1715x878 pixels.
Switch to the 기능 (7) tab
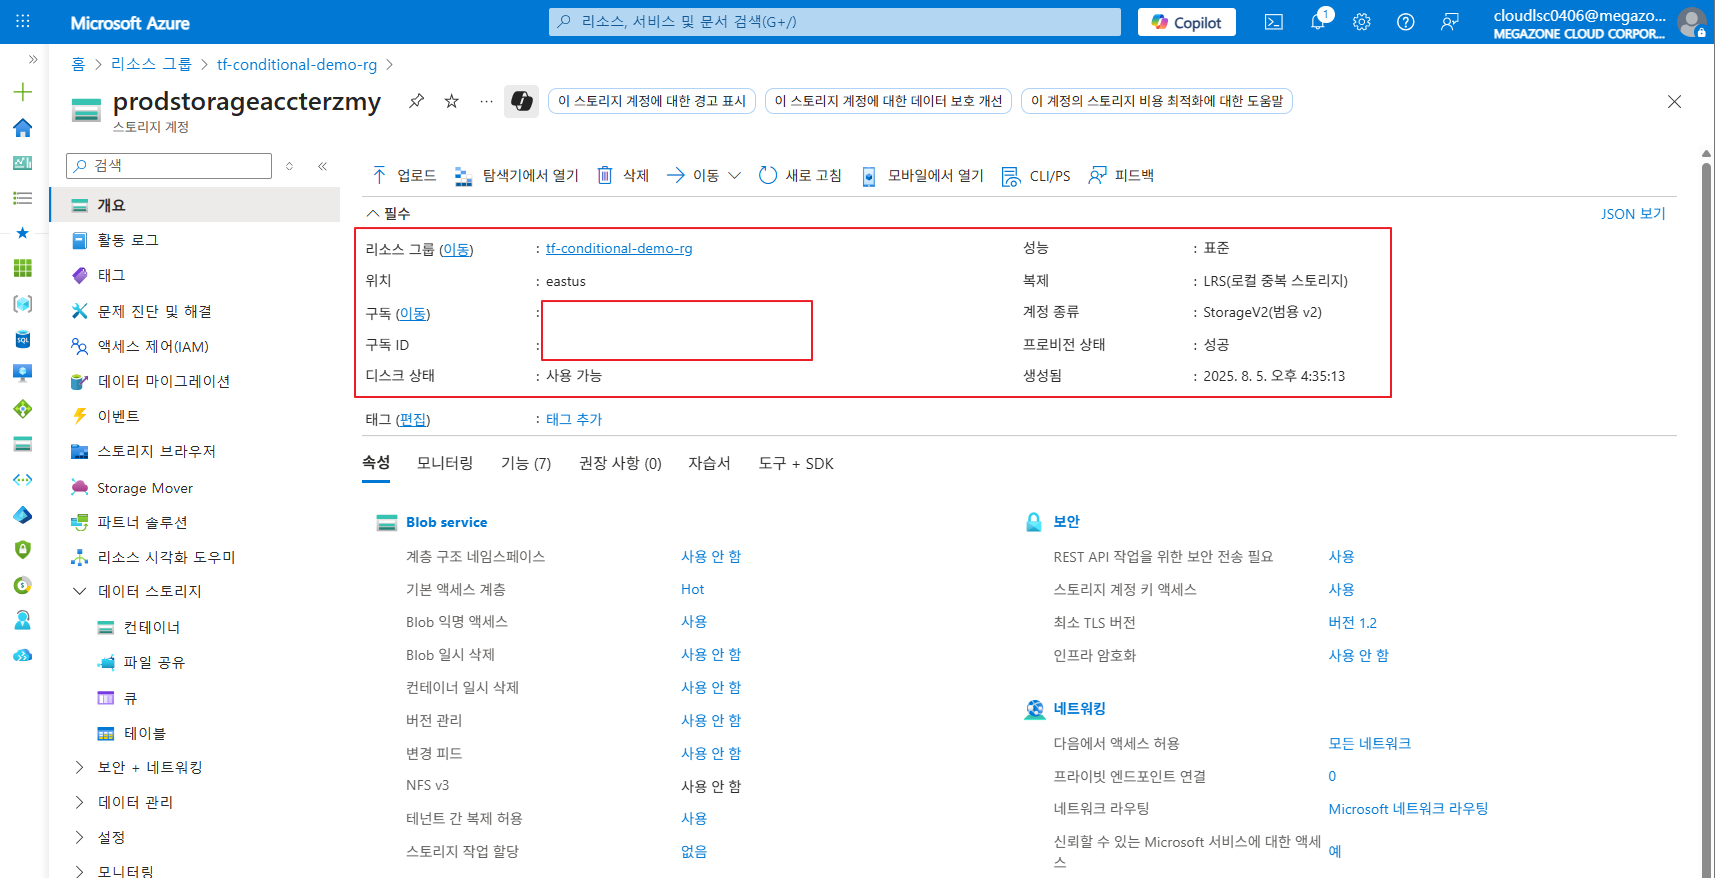point(526,463)
